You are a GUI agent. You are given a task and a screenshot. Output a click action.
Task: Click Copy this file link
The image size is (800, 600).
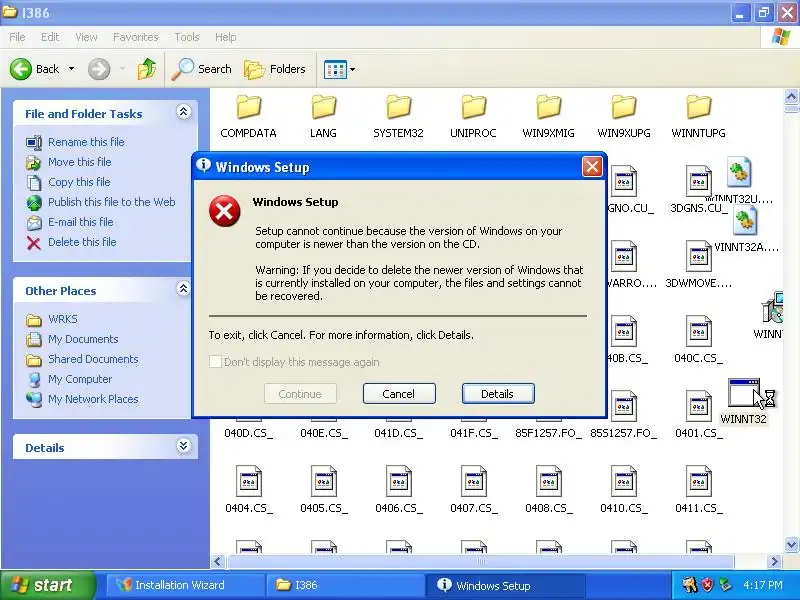coord(79,182)
